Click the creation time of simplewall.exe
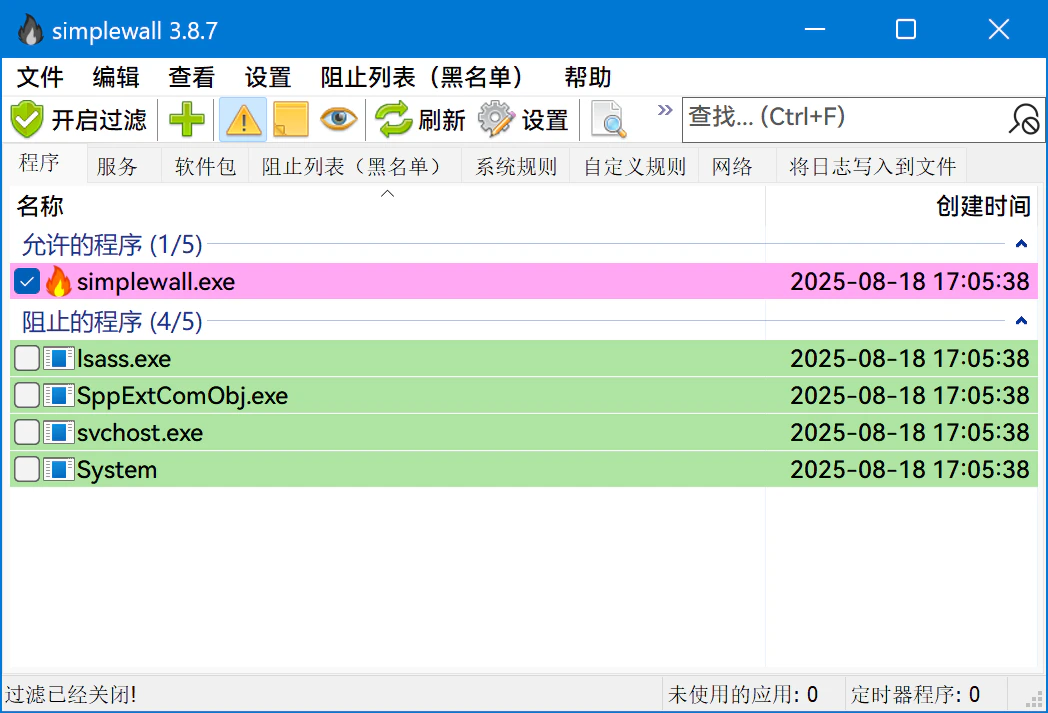The height and width of the screenshot is (713, 1048). point(910,281)
